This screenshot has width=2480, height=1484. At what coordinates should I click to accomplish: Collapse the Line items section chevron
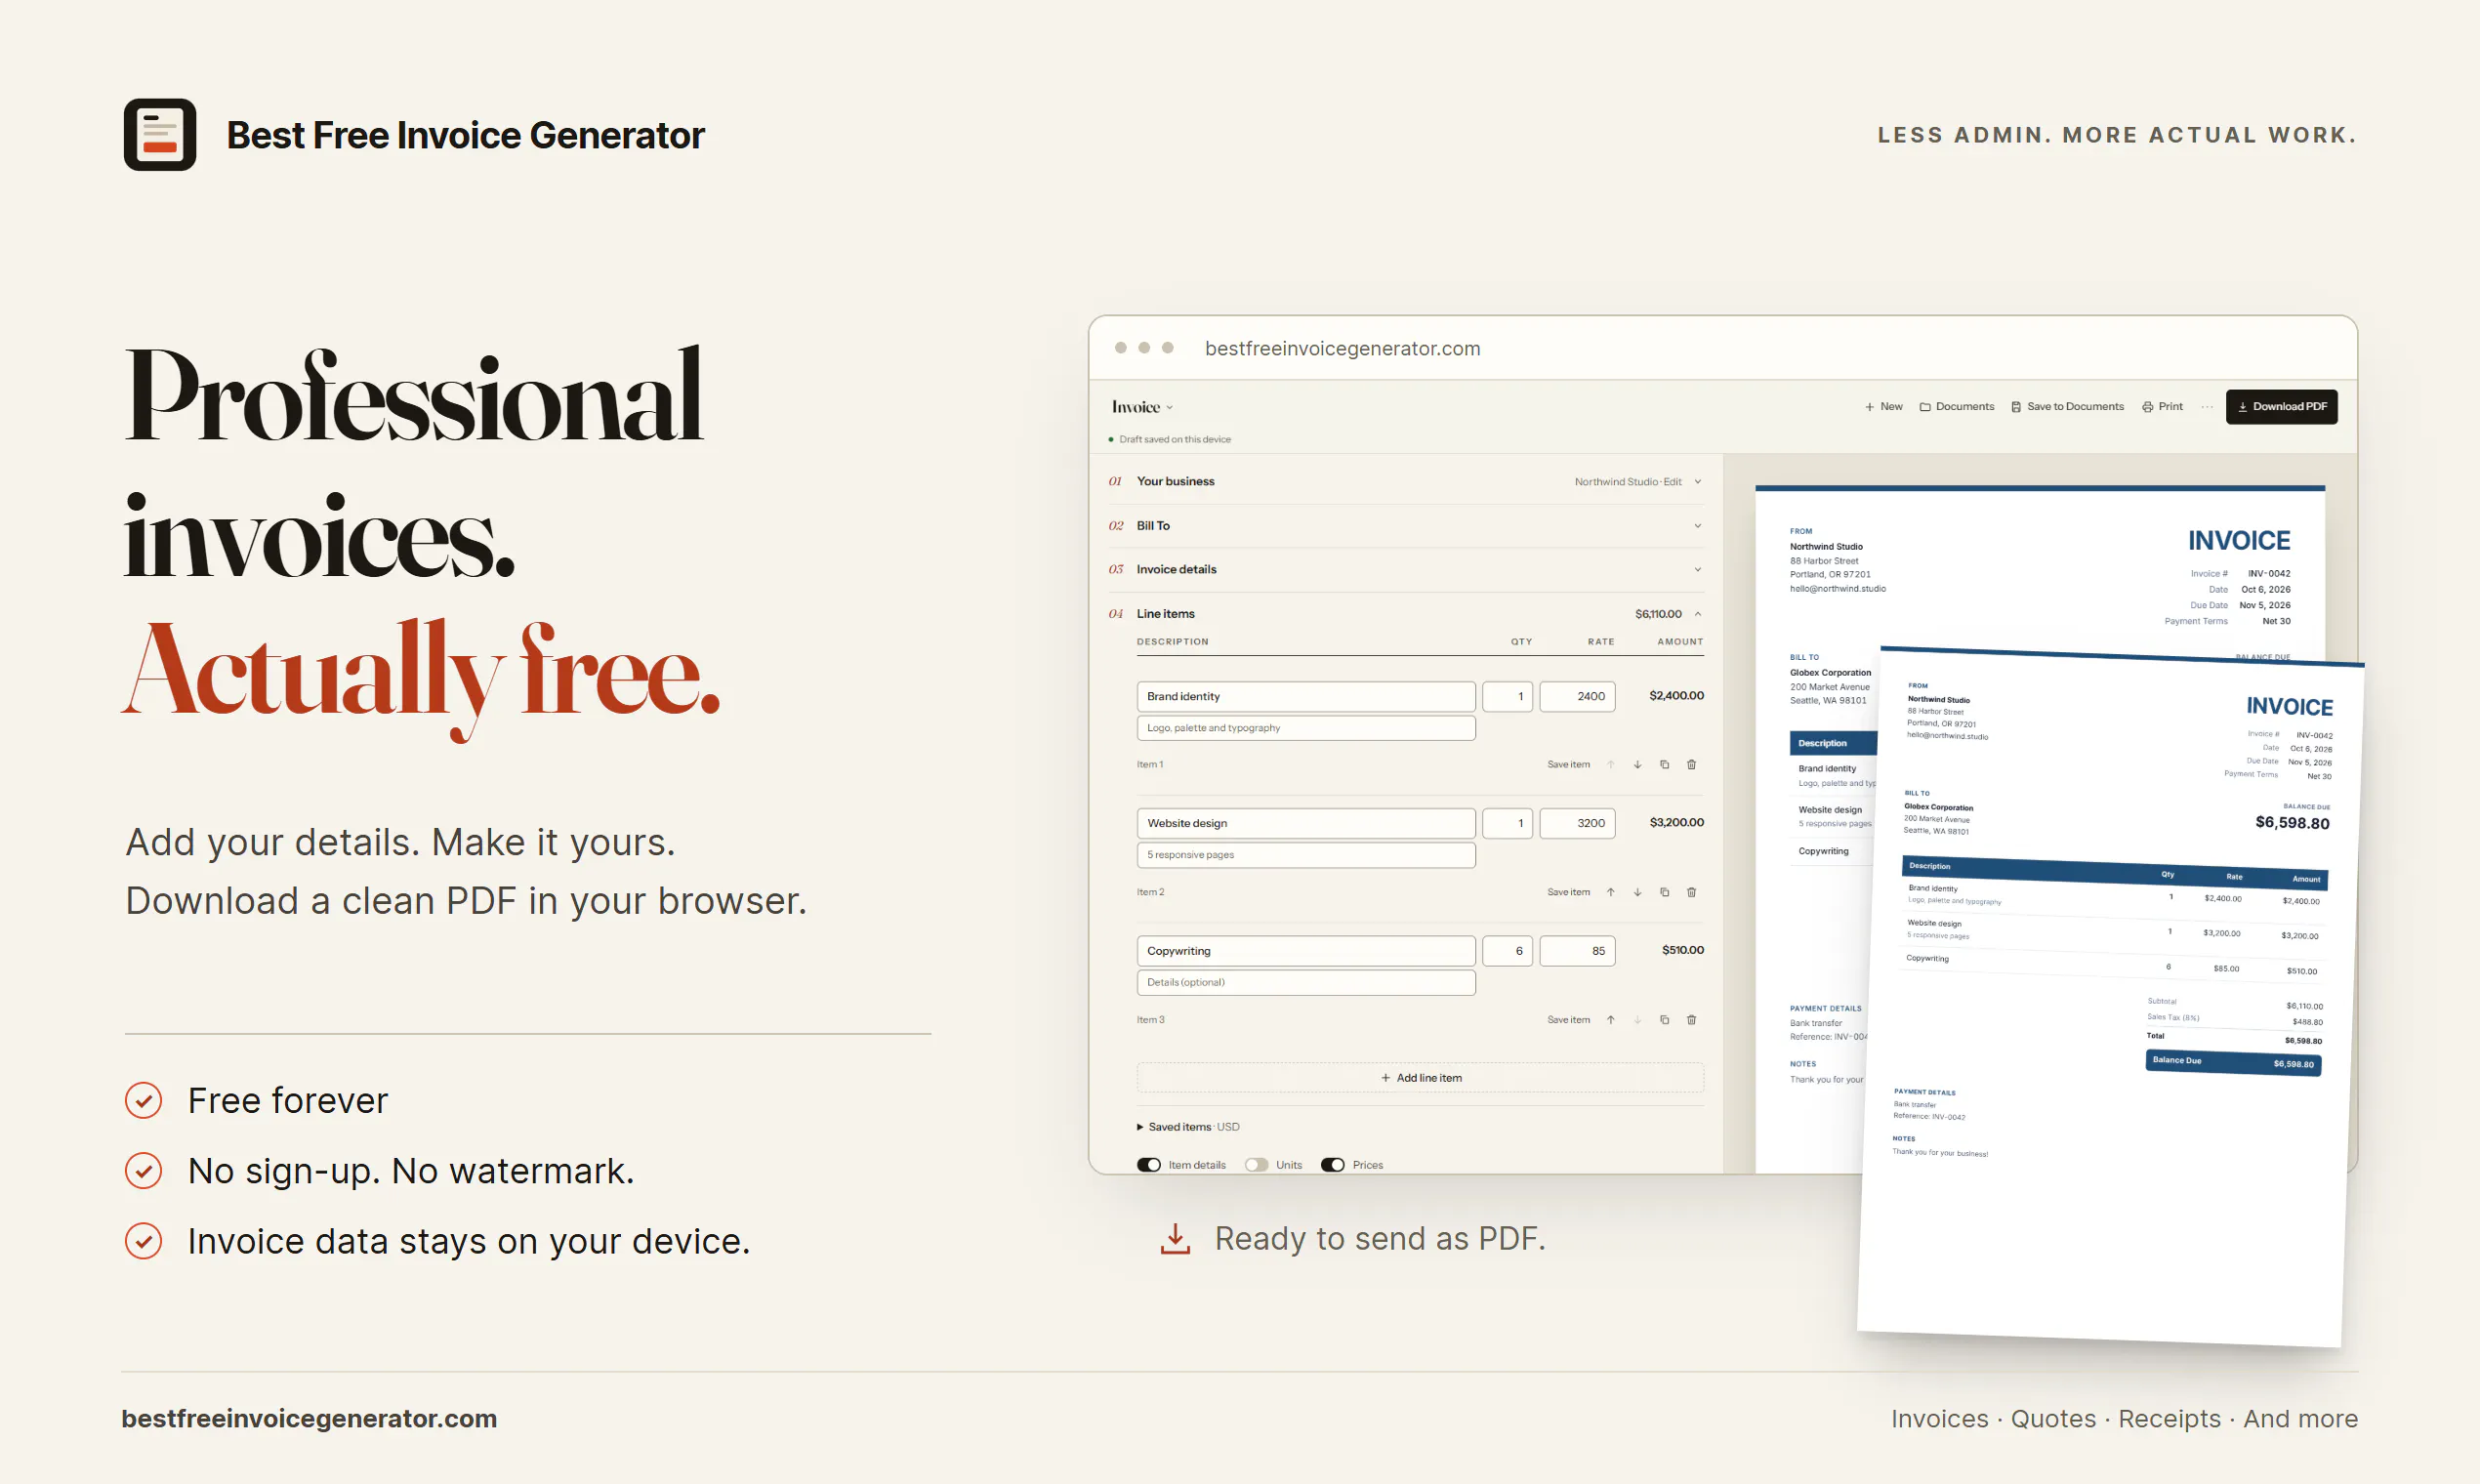point(1697,614)
